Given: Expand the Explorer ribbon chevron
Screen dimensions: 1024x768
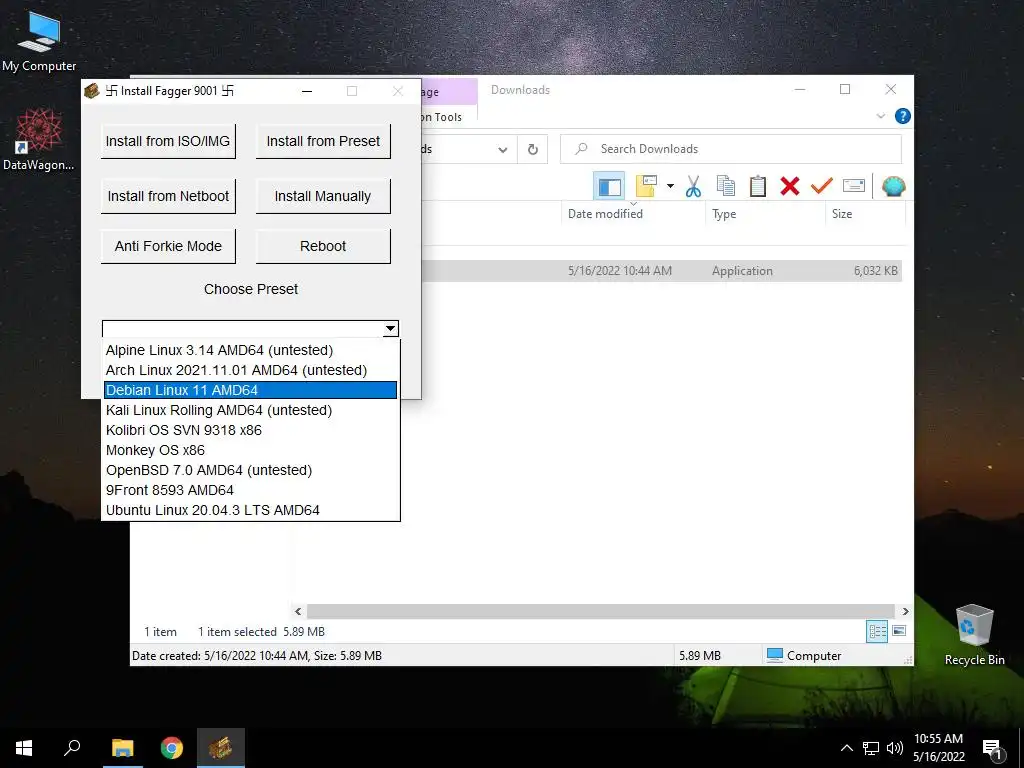Looking at the screenshot, I should tap(880, 116).
